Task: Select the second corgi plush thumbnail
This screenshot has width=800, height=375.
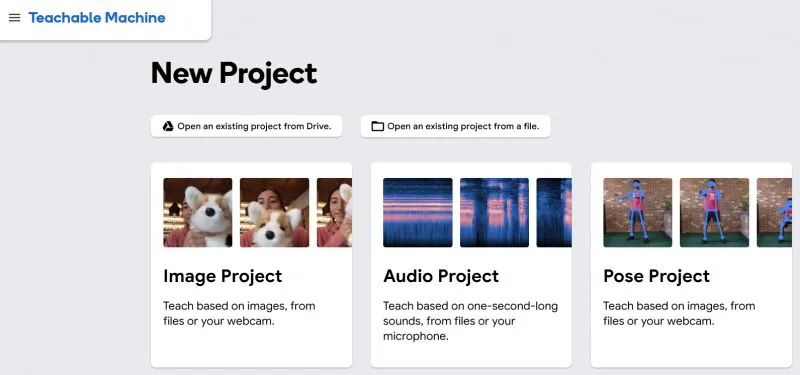Action: [x=274, y=212]
